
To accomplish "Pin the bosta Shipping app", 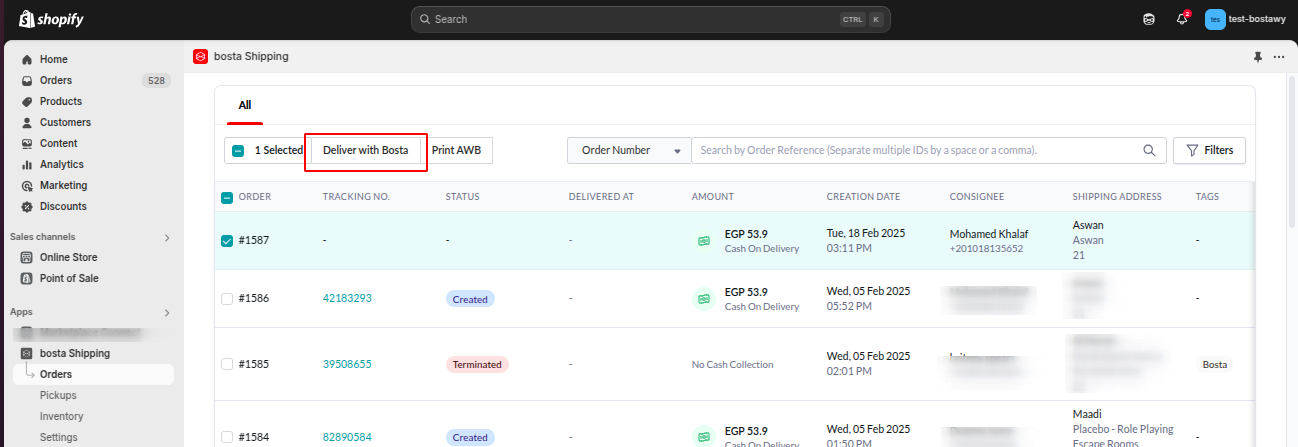I will pos(1258,57).
